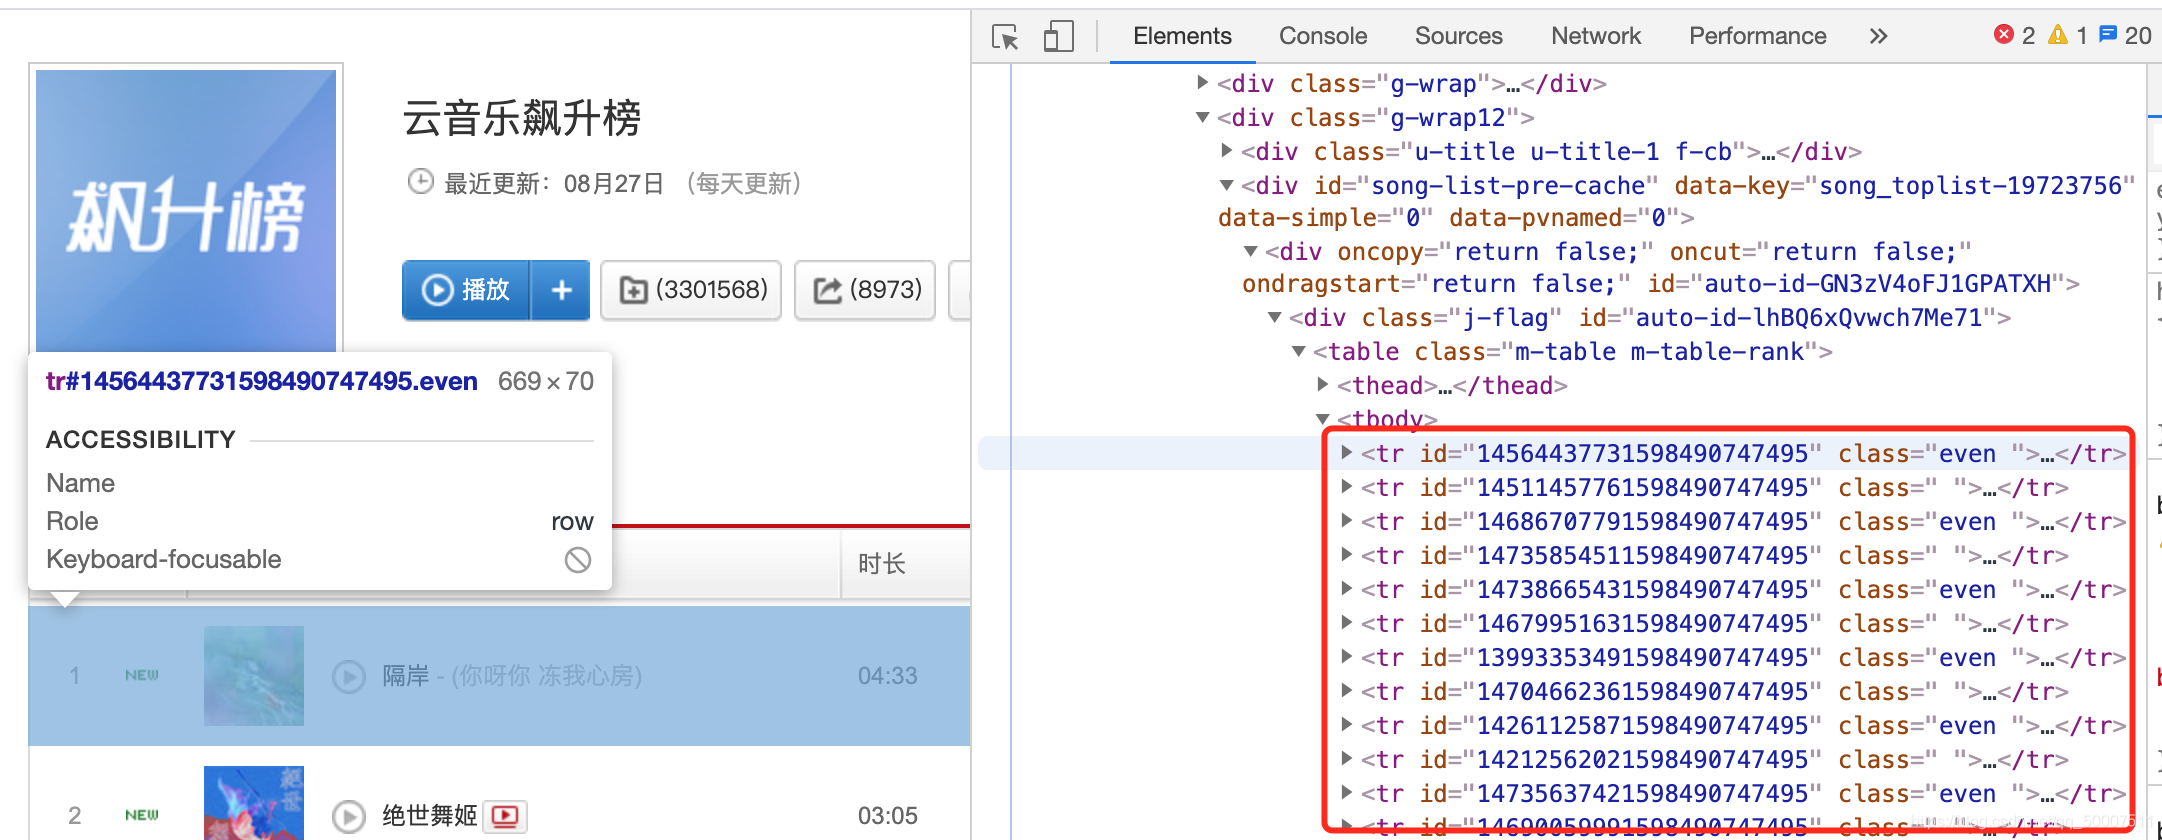The height and width of the screenshot is (840, 2162).
Task: Expand the div class g-wrap node
Action: pos(1203,83)
